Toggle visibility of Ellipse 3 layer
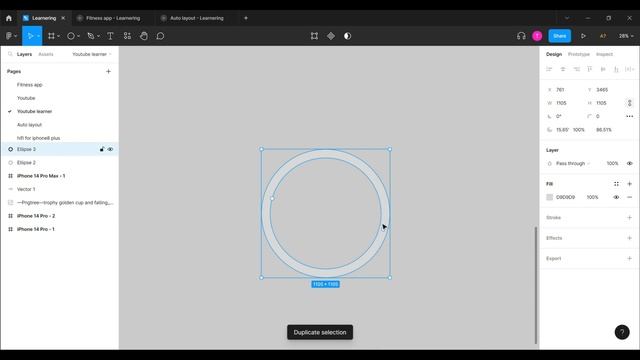 [x=110, y=149]
